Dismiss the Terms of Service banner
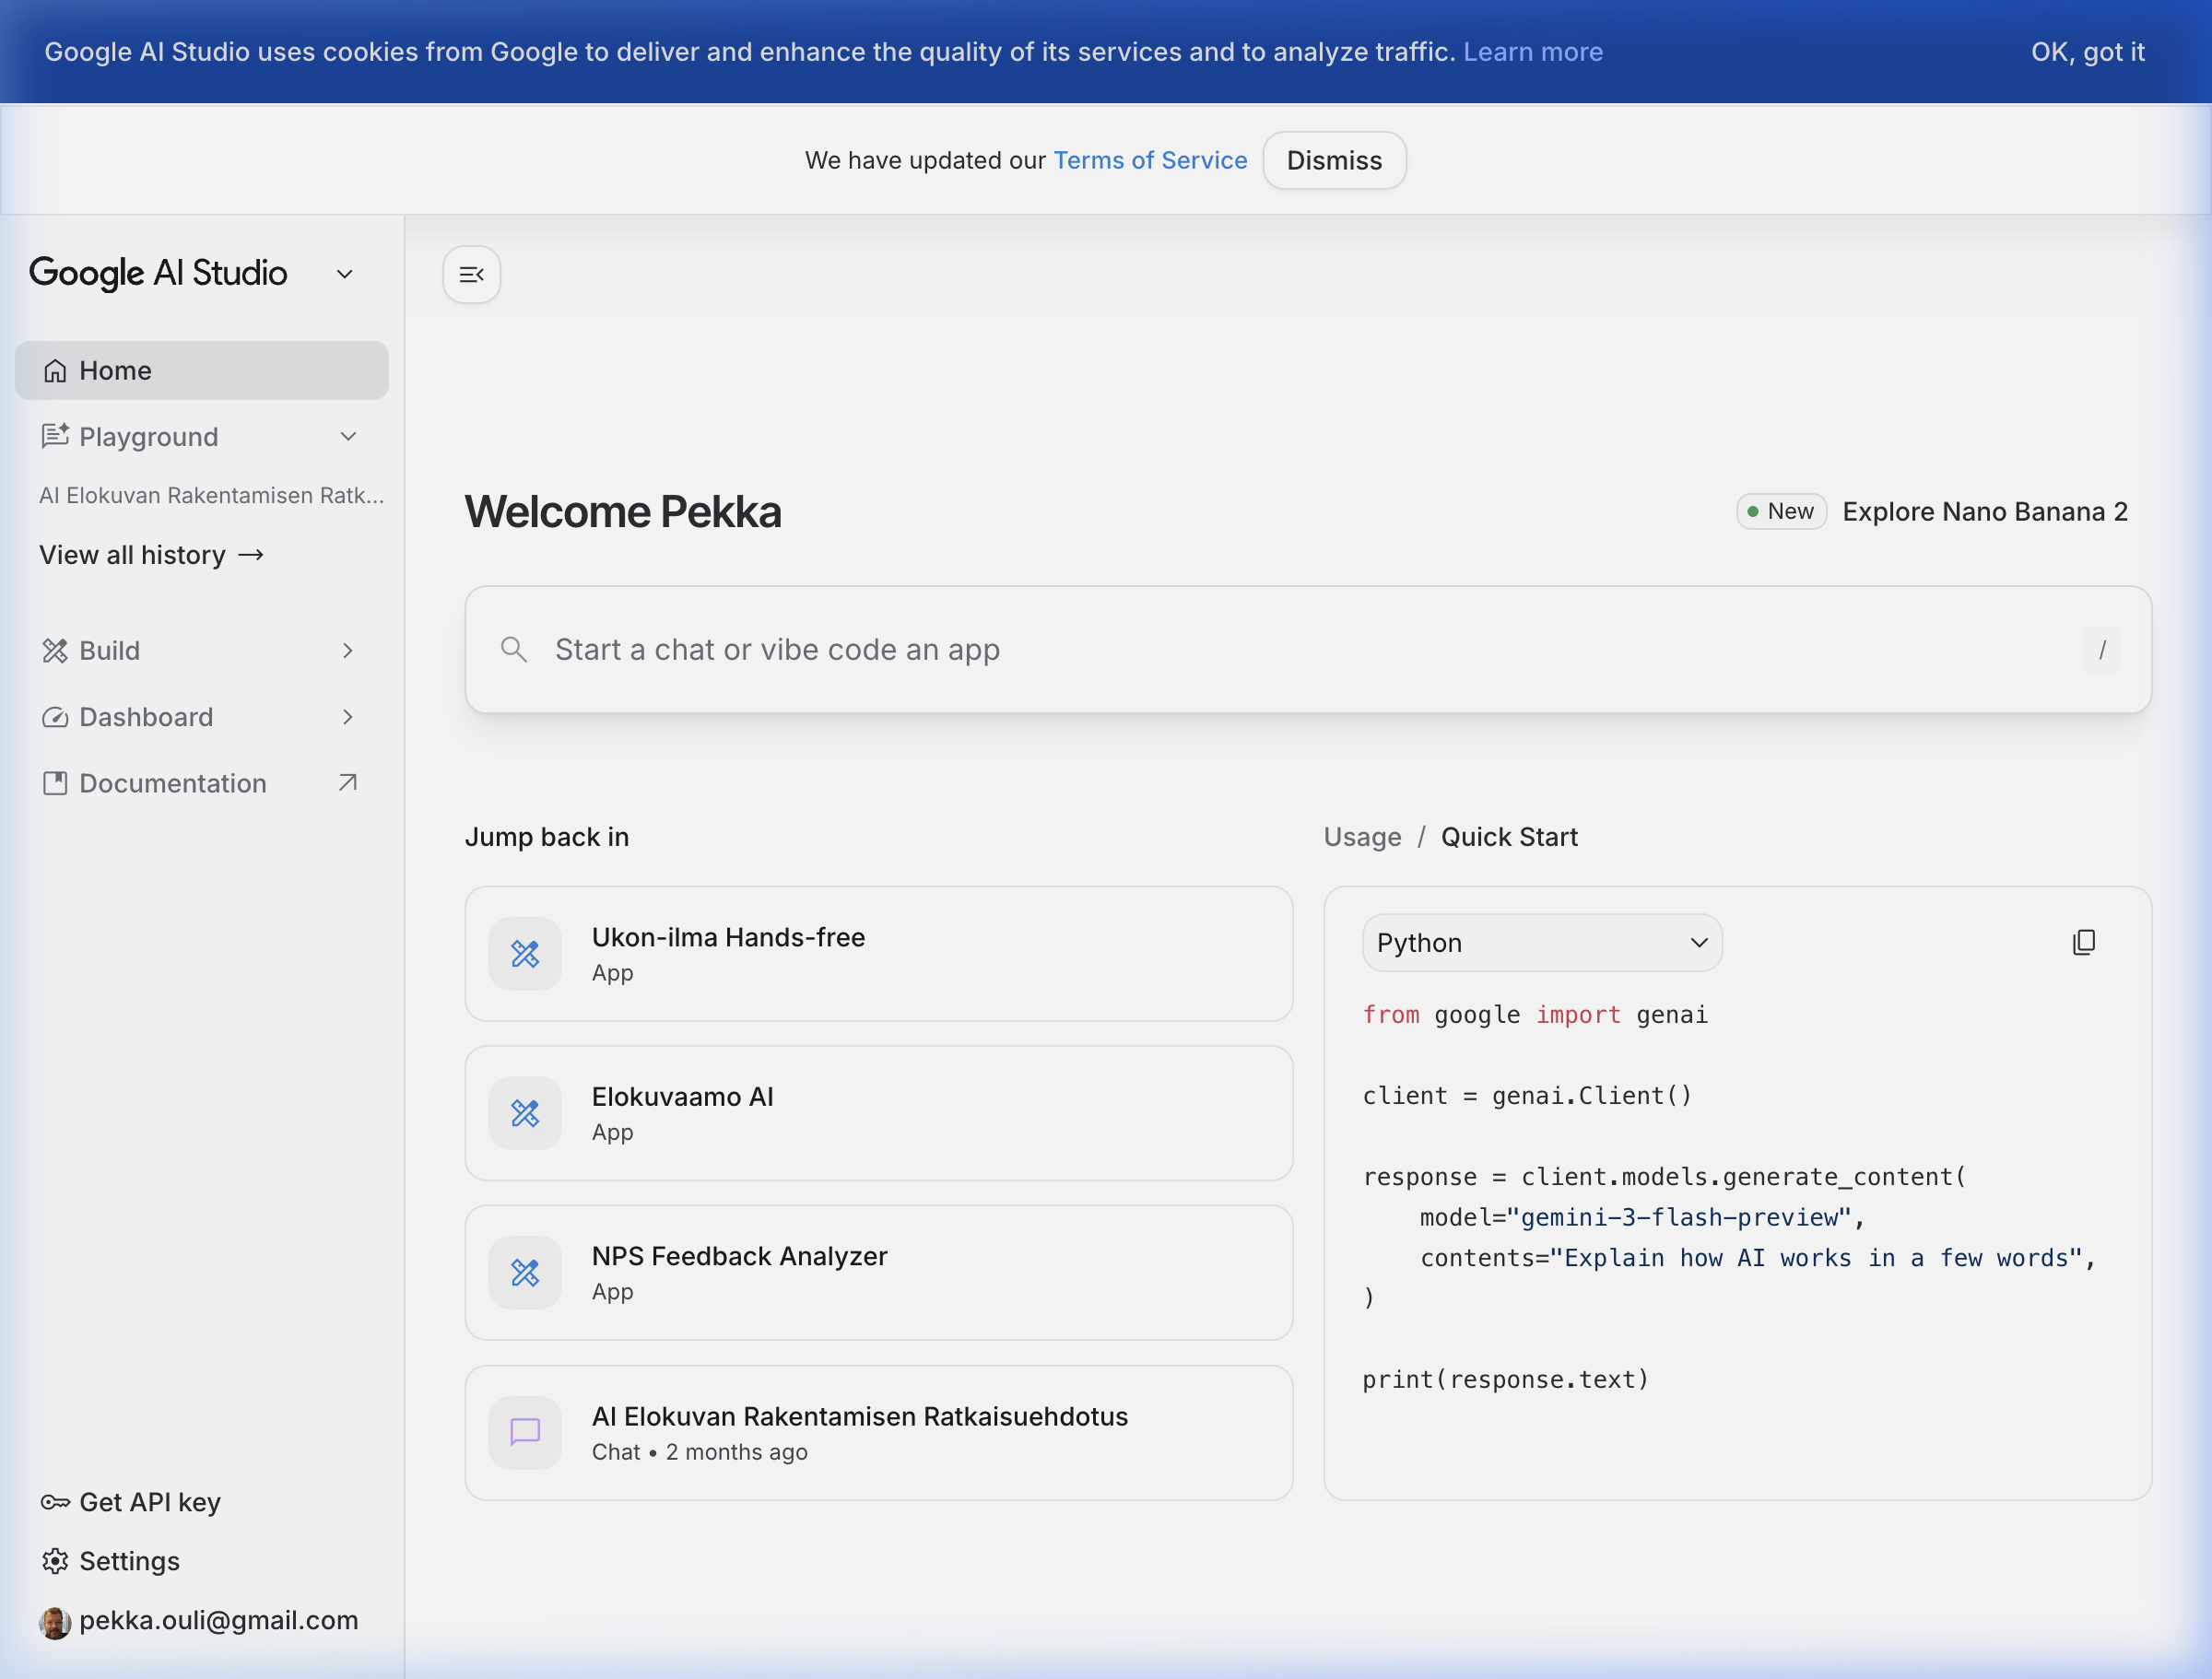The height and width of the screenshot is (1679, 2212). tap(1334, 160)
